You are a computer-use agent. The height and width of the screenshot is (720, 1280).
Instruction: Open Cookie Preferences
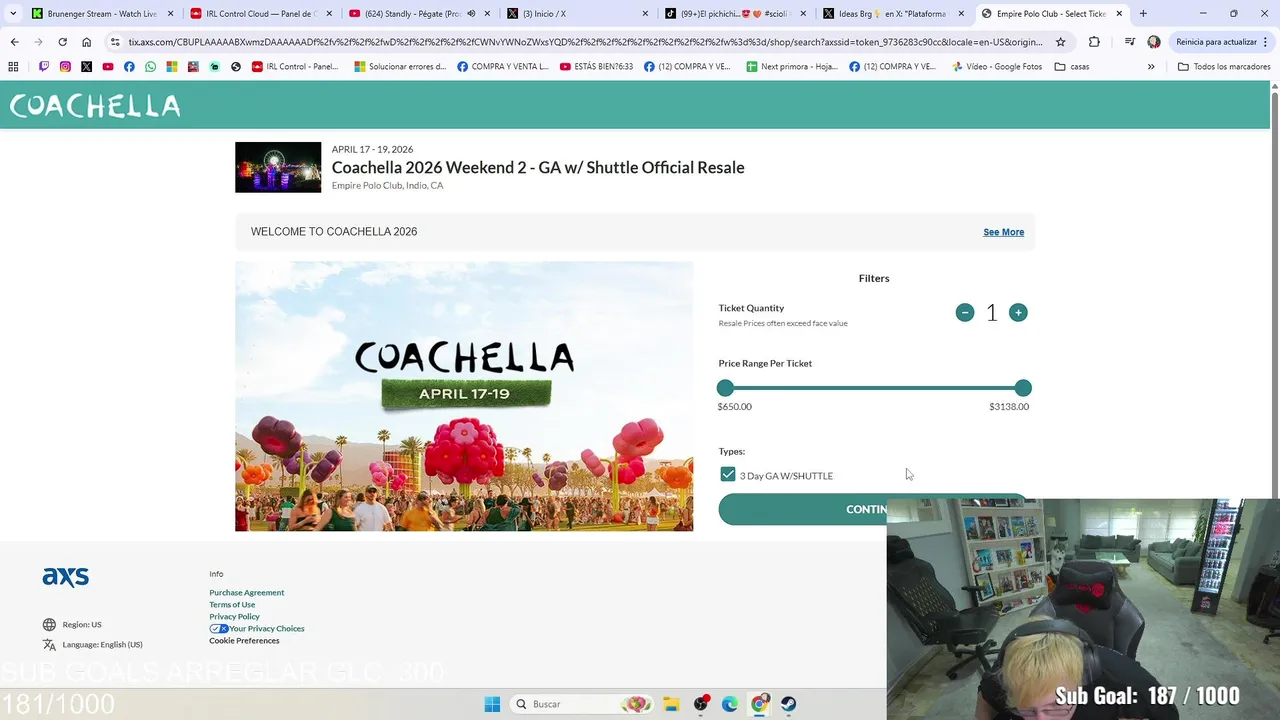244,641
